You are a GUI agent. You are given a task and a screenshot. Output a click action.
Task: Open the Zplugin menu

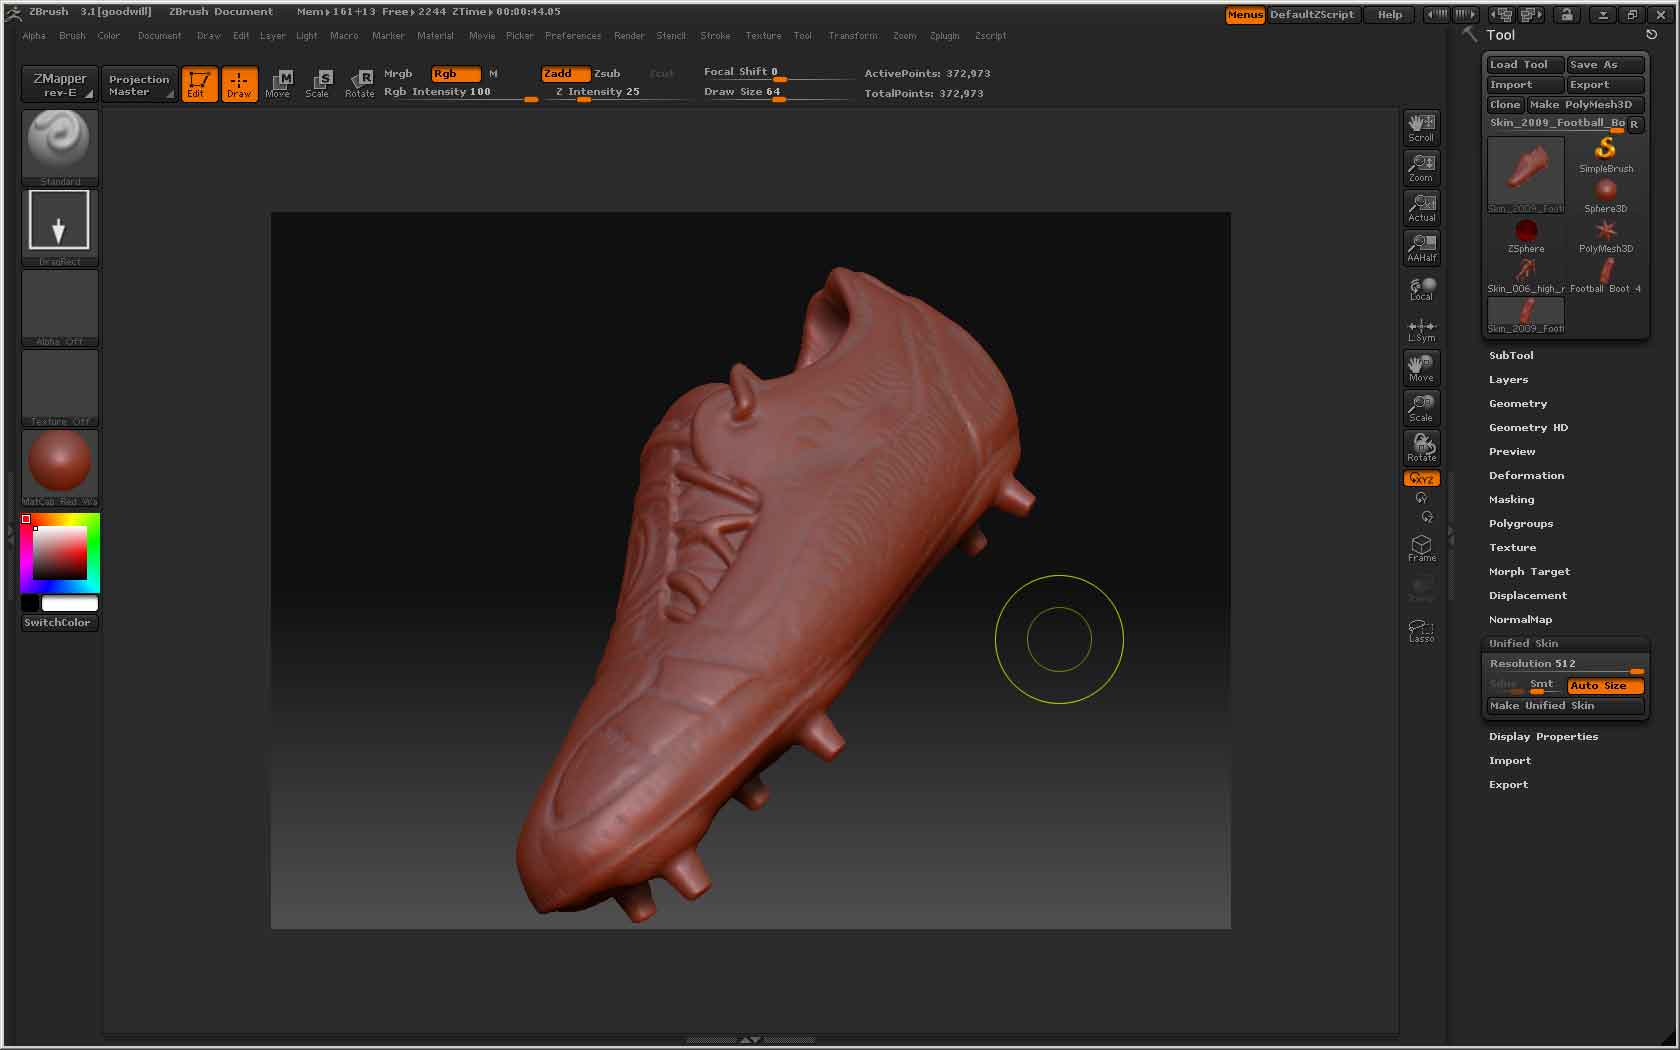click(944, 36)
